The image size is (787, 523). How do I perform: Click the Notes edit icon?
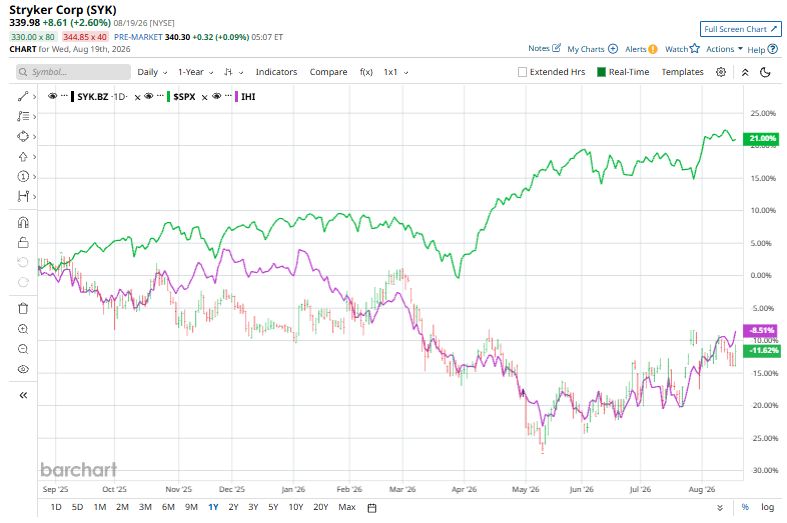[x=556, y=48]
